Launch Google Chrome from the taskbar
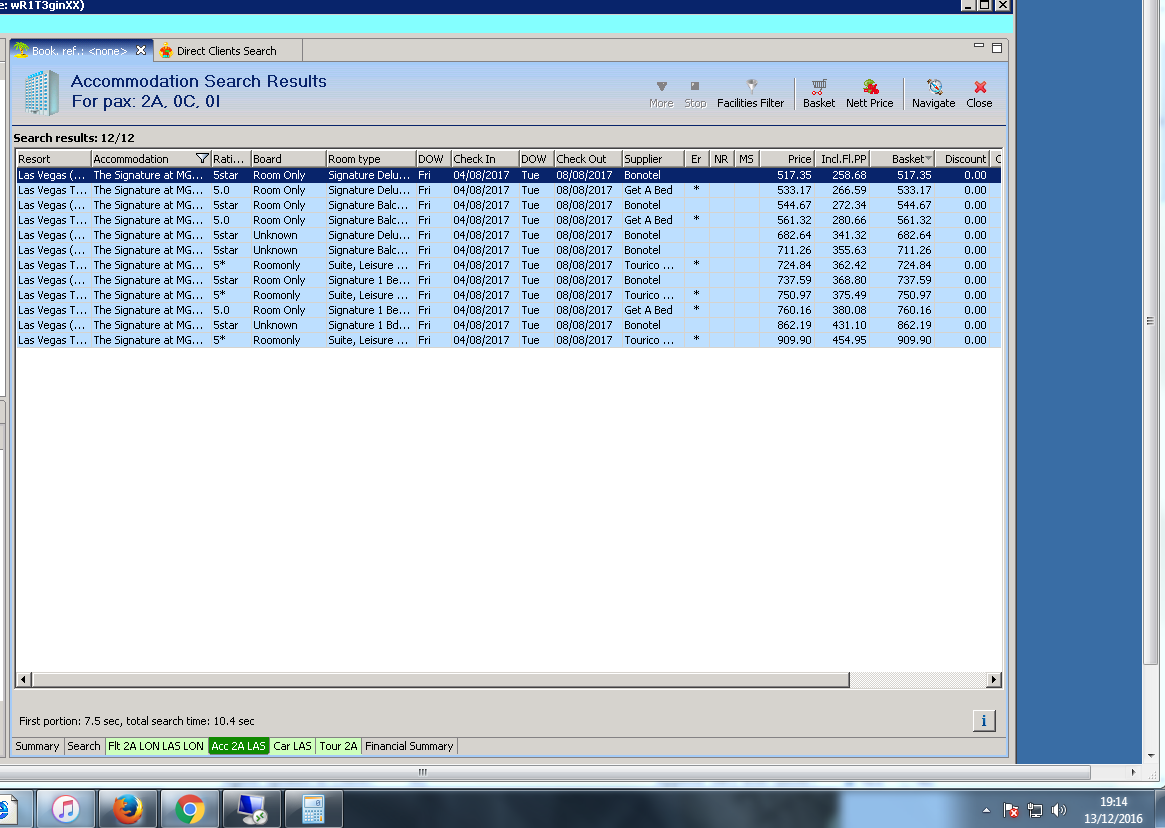 (x=190, y=808)
